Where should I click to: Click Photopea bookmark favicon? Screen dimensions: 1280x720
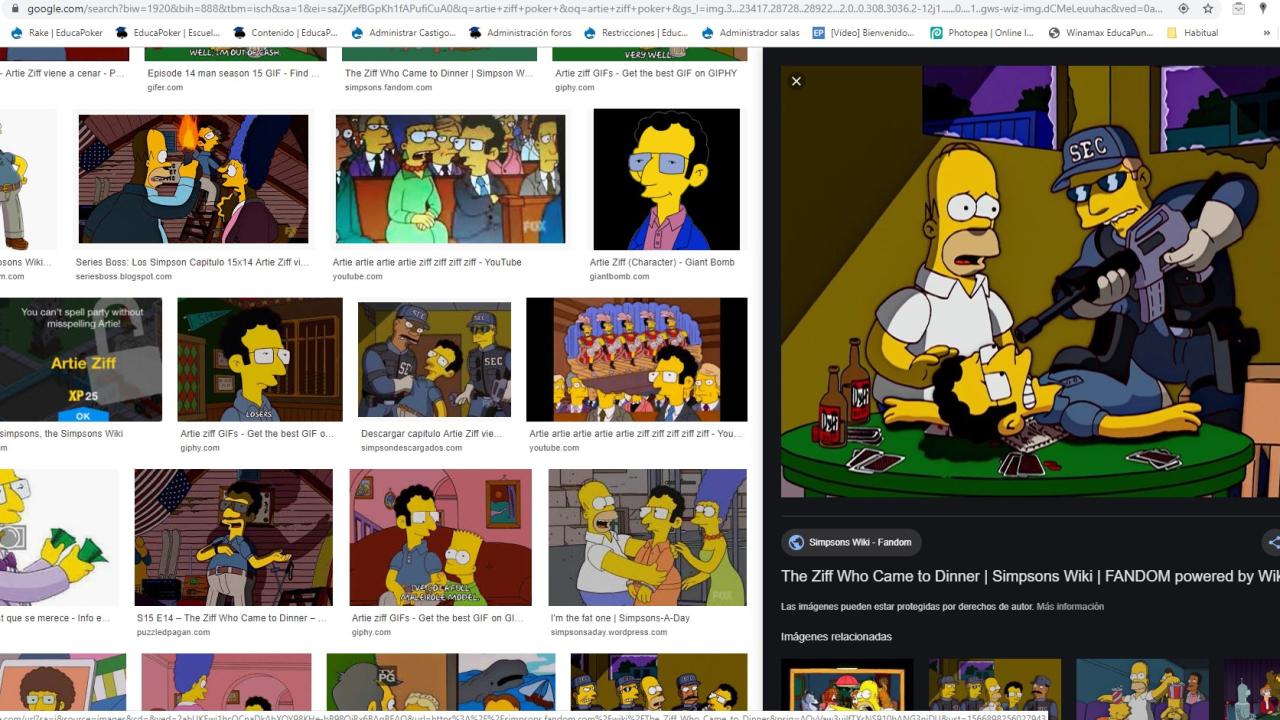point(936,32)
